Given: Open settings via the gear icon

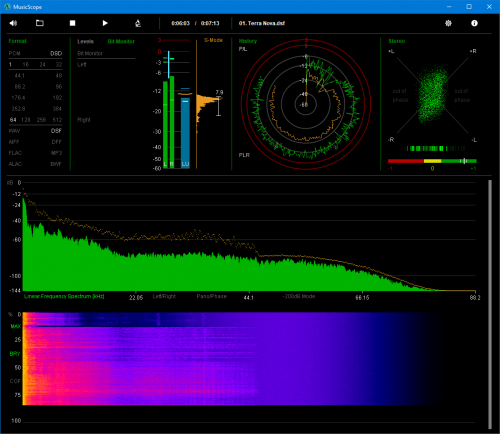Looking at the screenshot, I should 448,23.
